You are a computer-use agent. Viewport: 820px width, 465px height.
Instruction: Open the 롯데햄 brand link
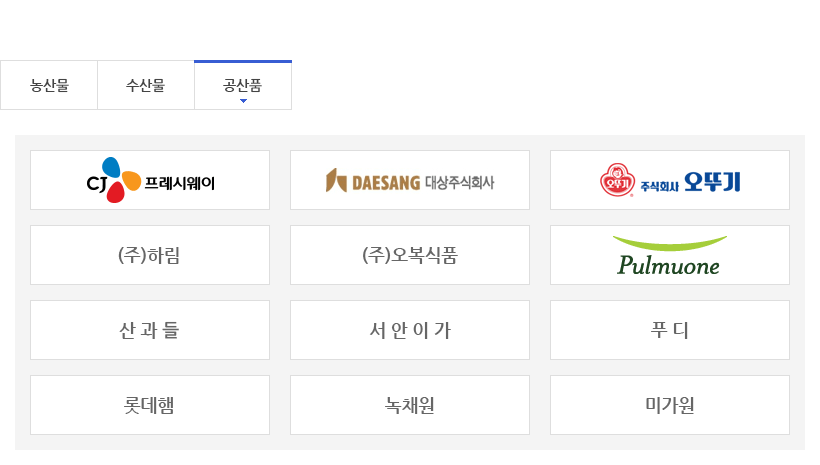pos(150,405)
